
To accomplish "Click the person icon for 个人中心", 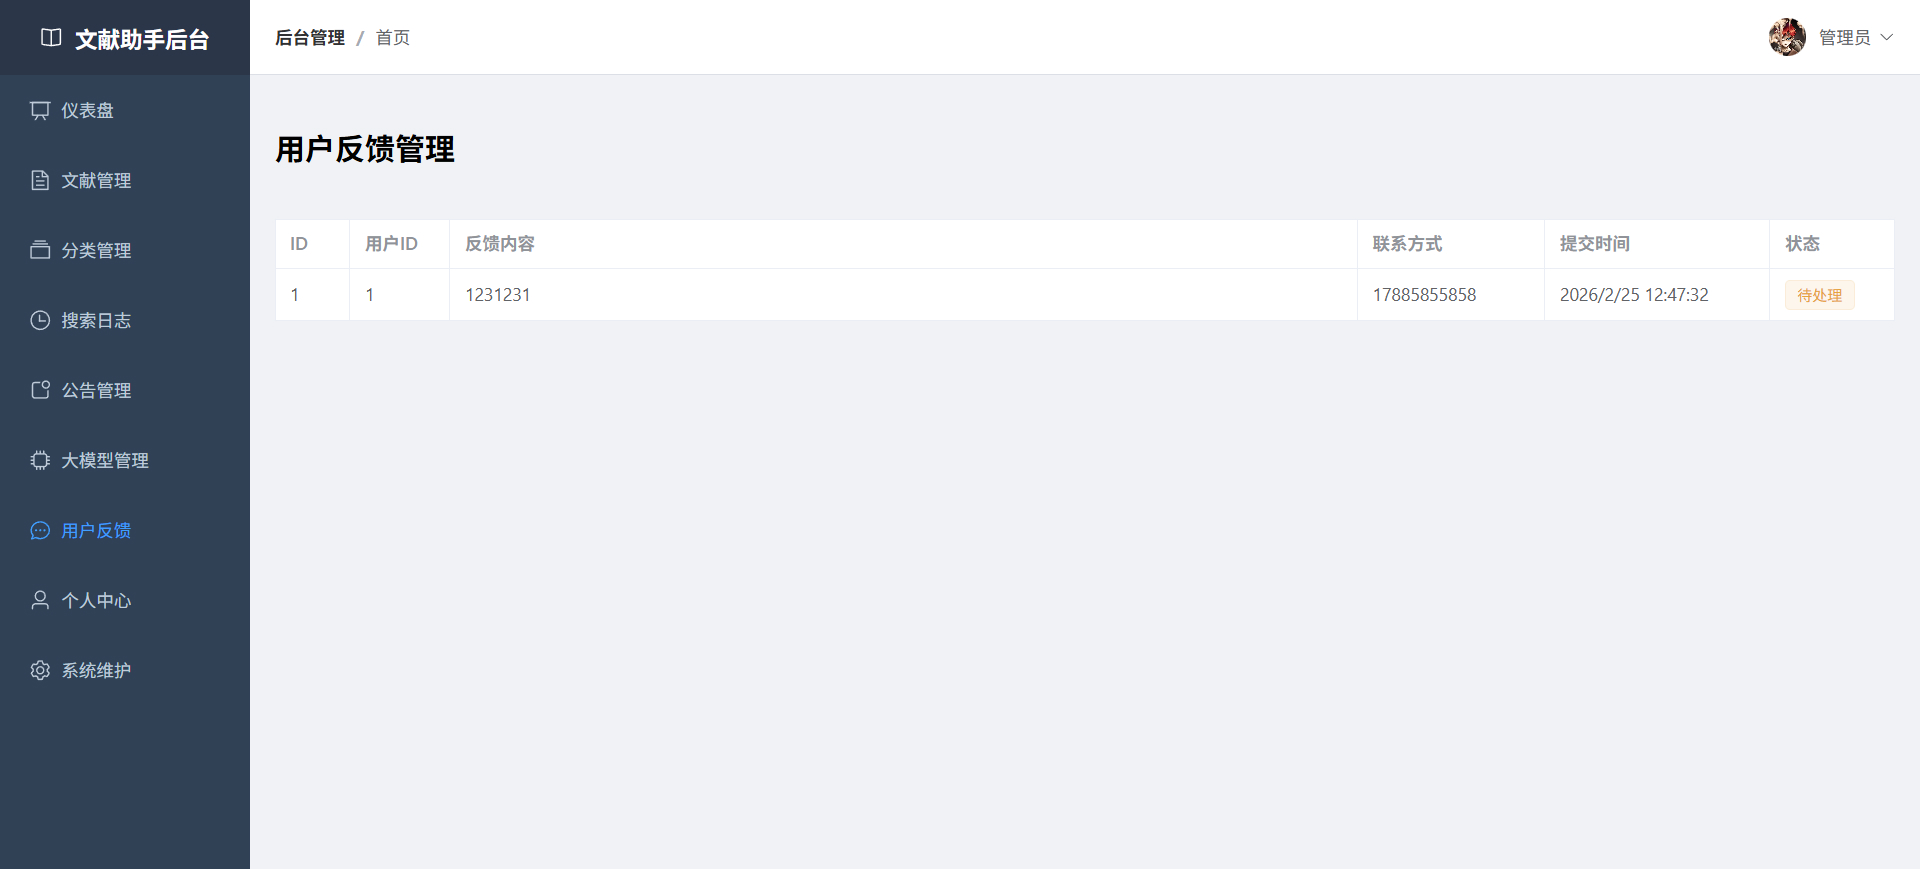I will [40, 600].
